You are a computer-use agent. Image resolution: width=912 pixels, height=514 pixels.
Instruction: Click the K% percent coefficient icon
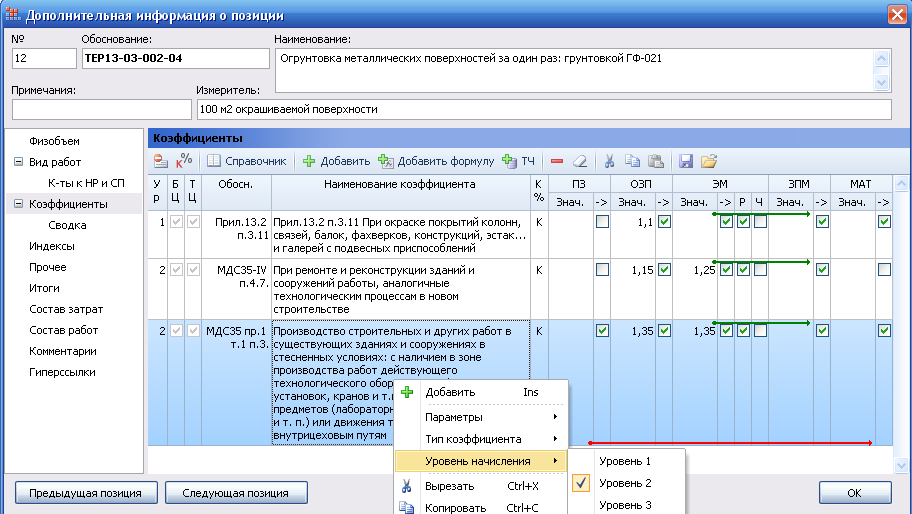point(183,161)
